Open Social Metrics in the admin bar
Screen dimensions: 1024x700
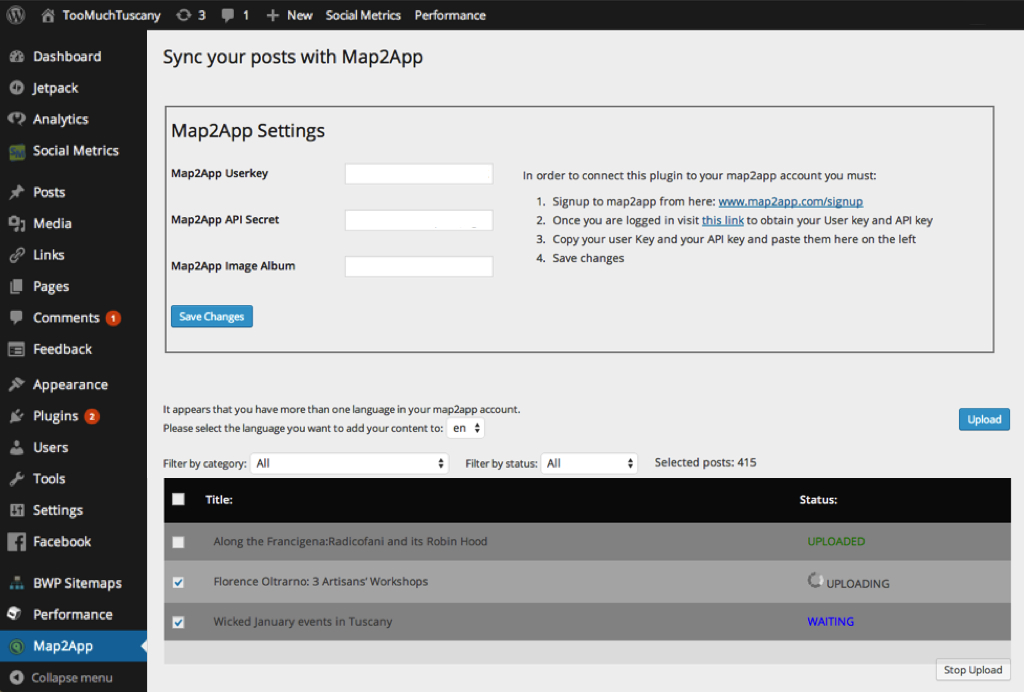[363, 15]
